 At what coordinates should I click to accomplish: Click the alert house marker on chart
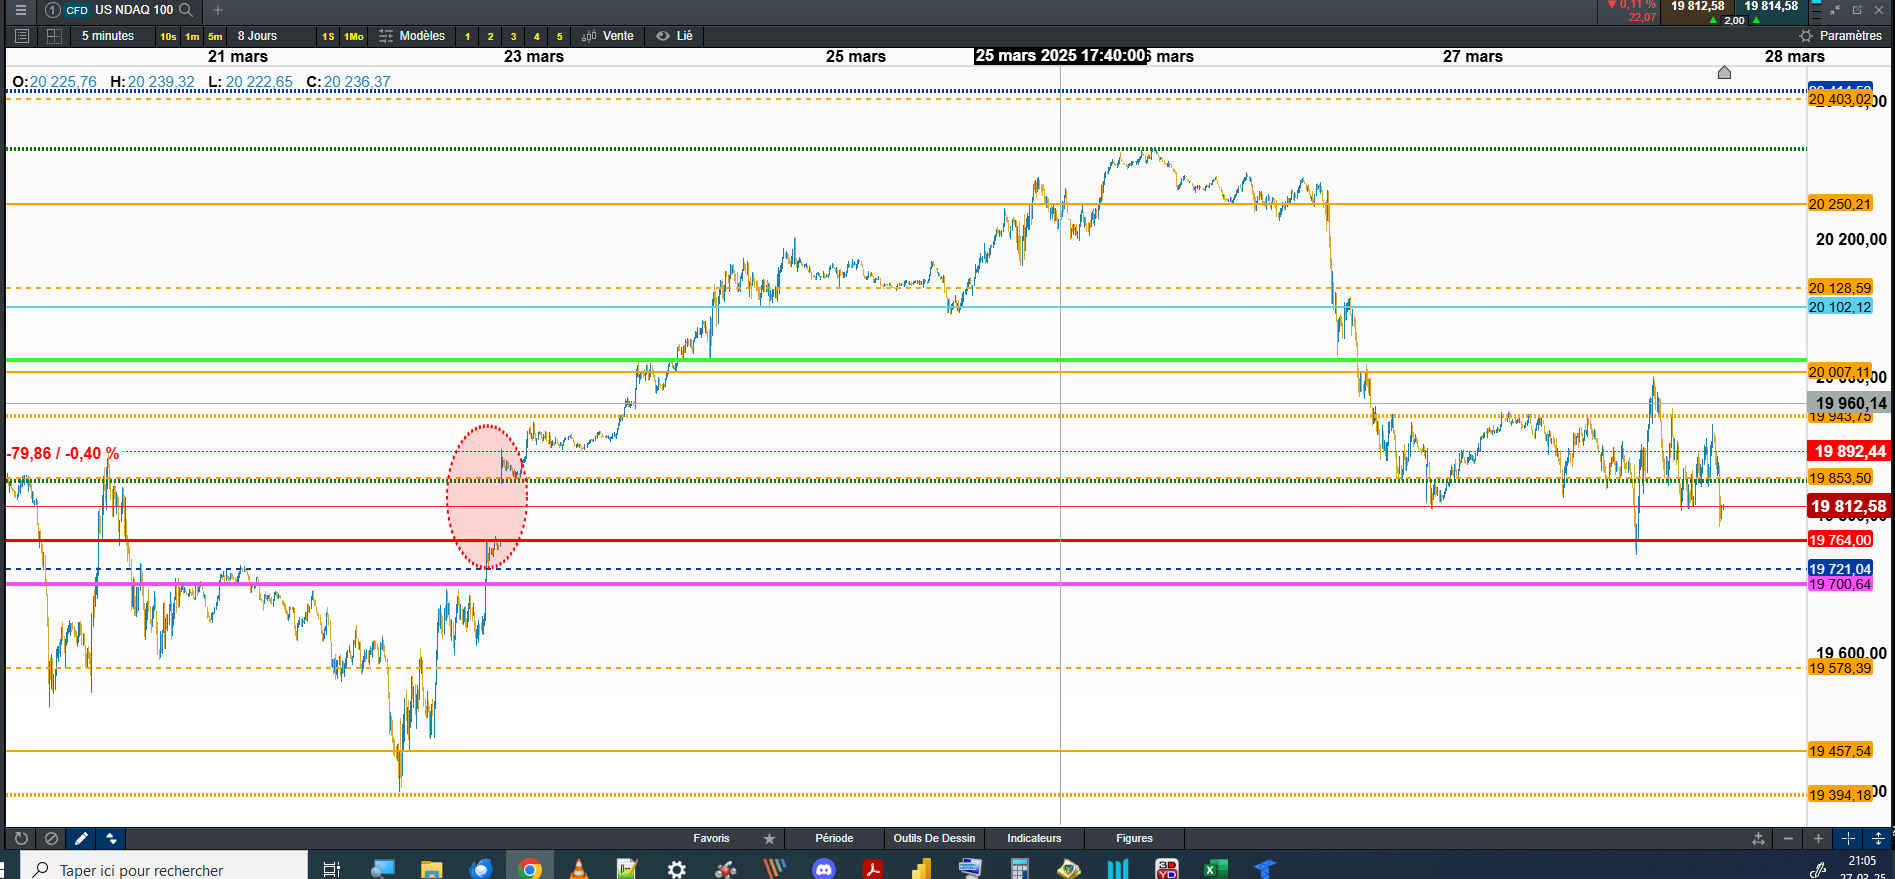[1724, 72]
